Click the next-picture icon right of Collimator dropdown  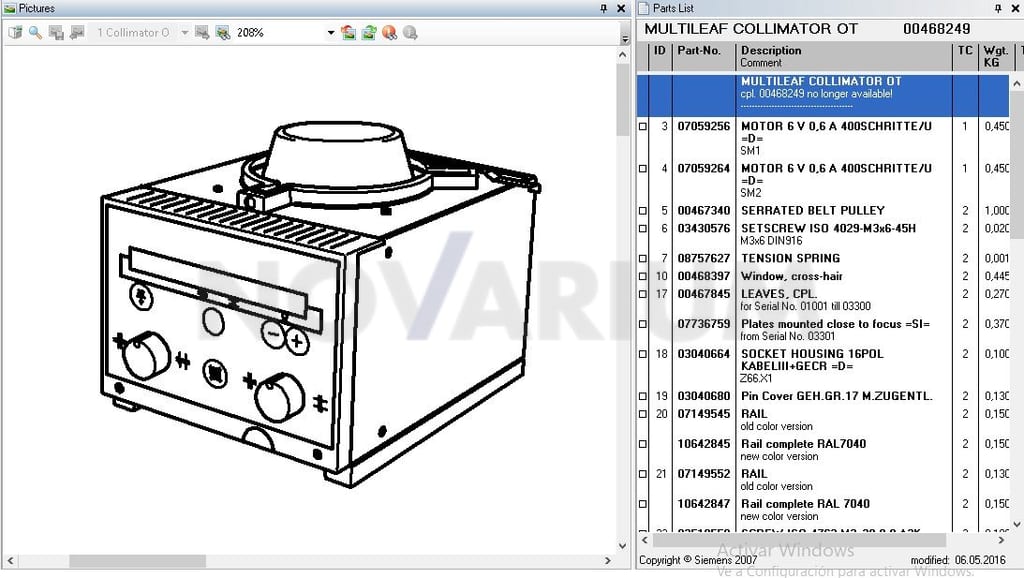[x=202, y=32]
